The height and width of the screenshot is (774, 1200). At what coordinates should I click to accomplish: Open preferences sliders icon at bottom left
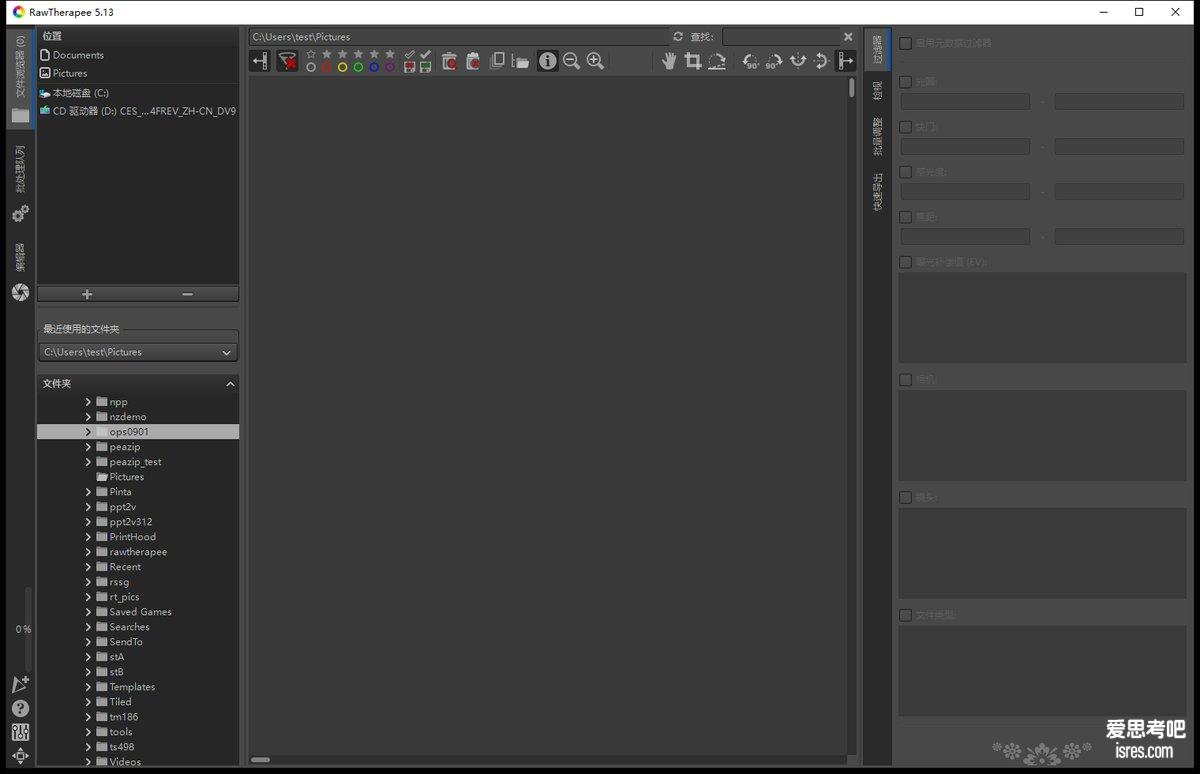point(20,732)
